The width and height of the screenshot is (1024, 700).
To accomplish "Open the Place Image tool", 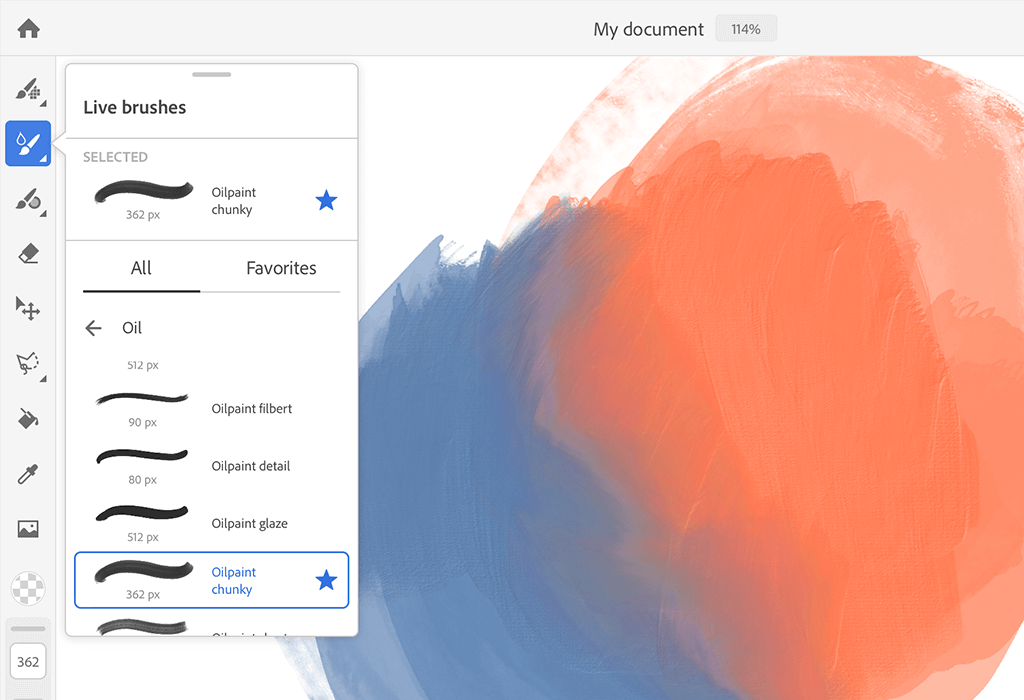I will point(28,528).
